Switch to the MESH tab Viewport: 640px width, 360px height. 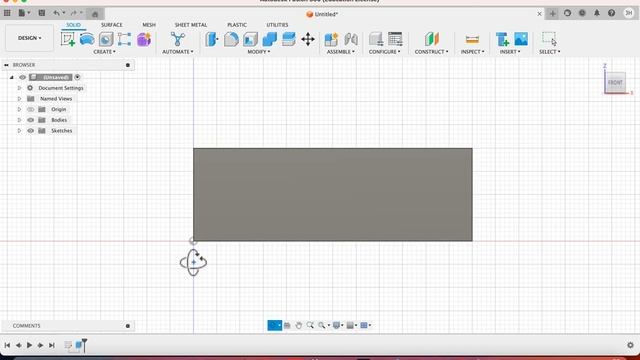point(149,25)
